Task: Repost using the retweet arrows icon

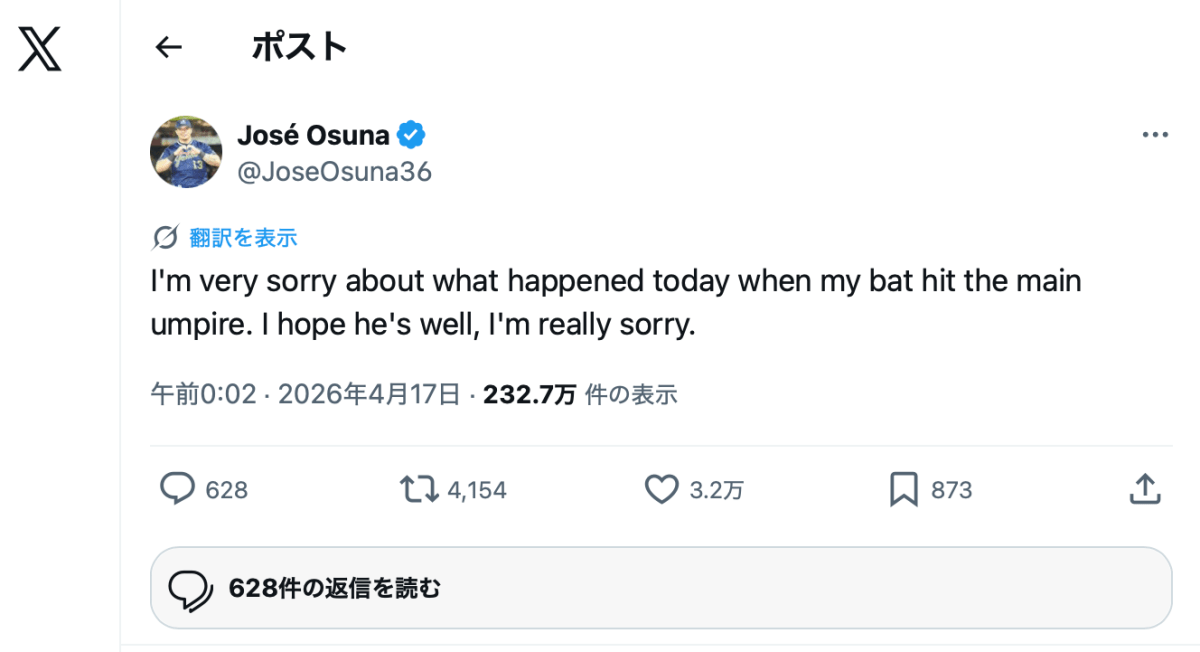Action: (x=418, y=489)
